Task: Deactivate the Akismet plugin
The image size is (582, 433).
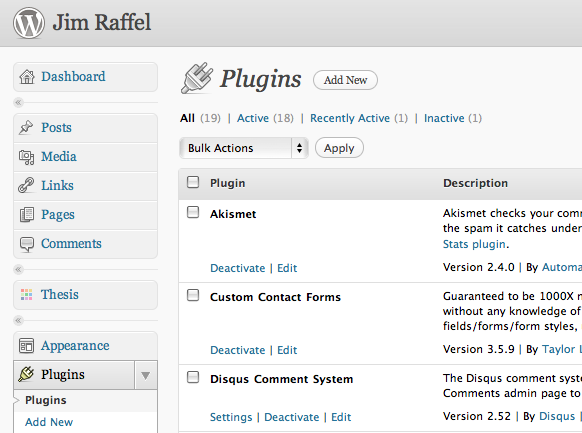Action: pyautogui.click(x=238, y=268)
